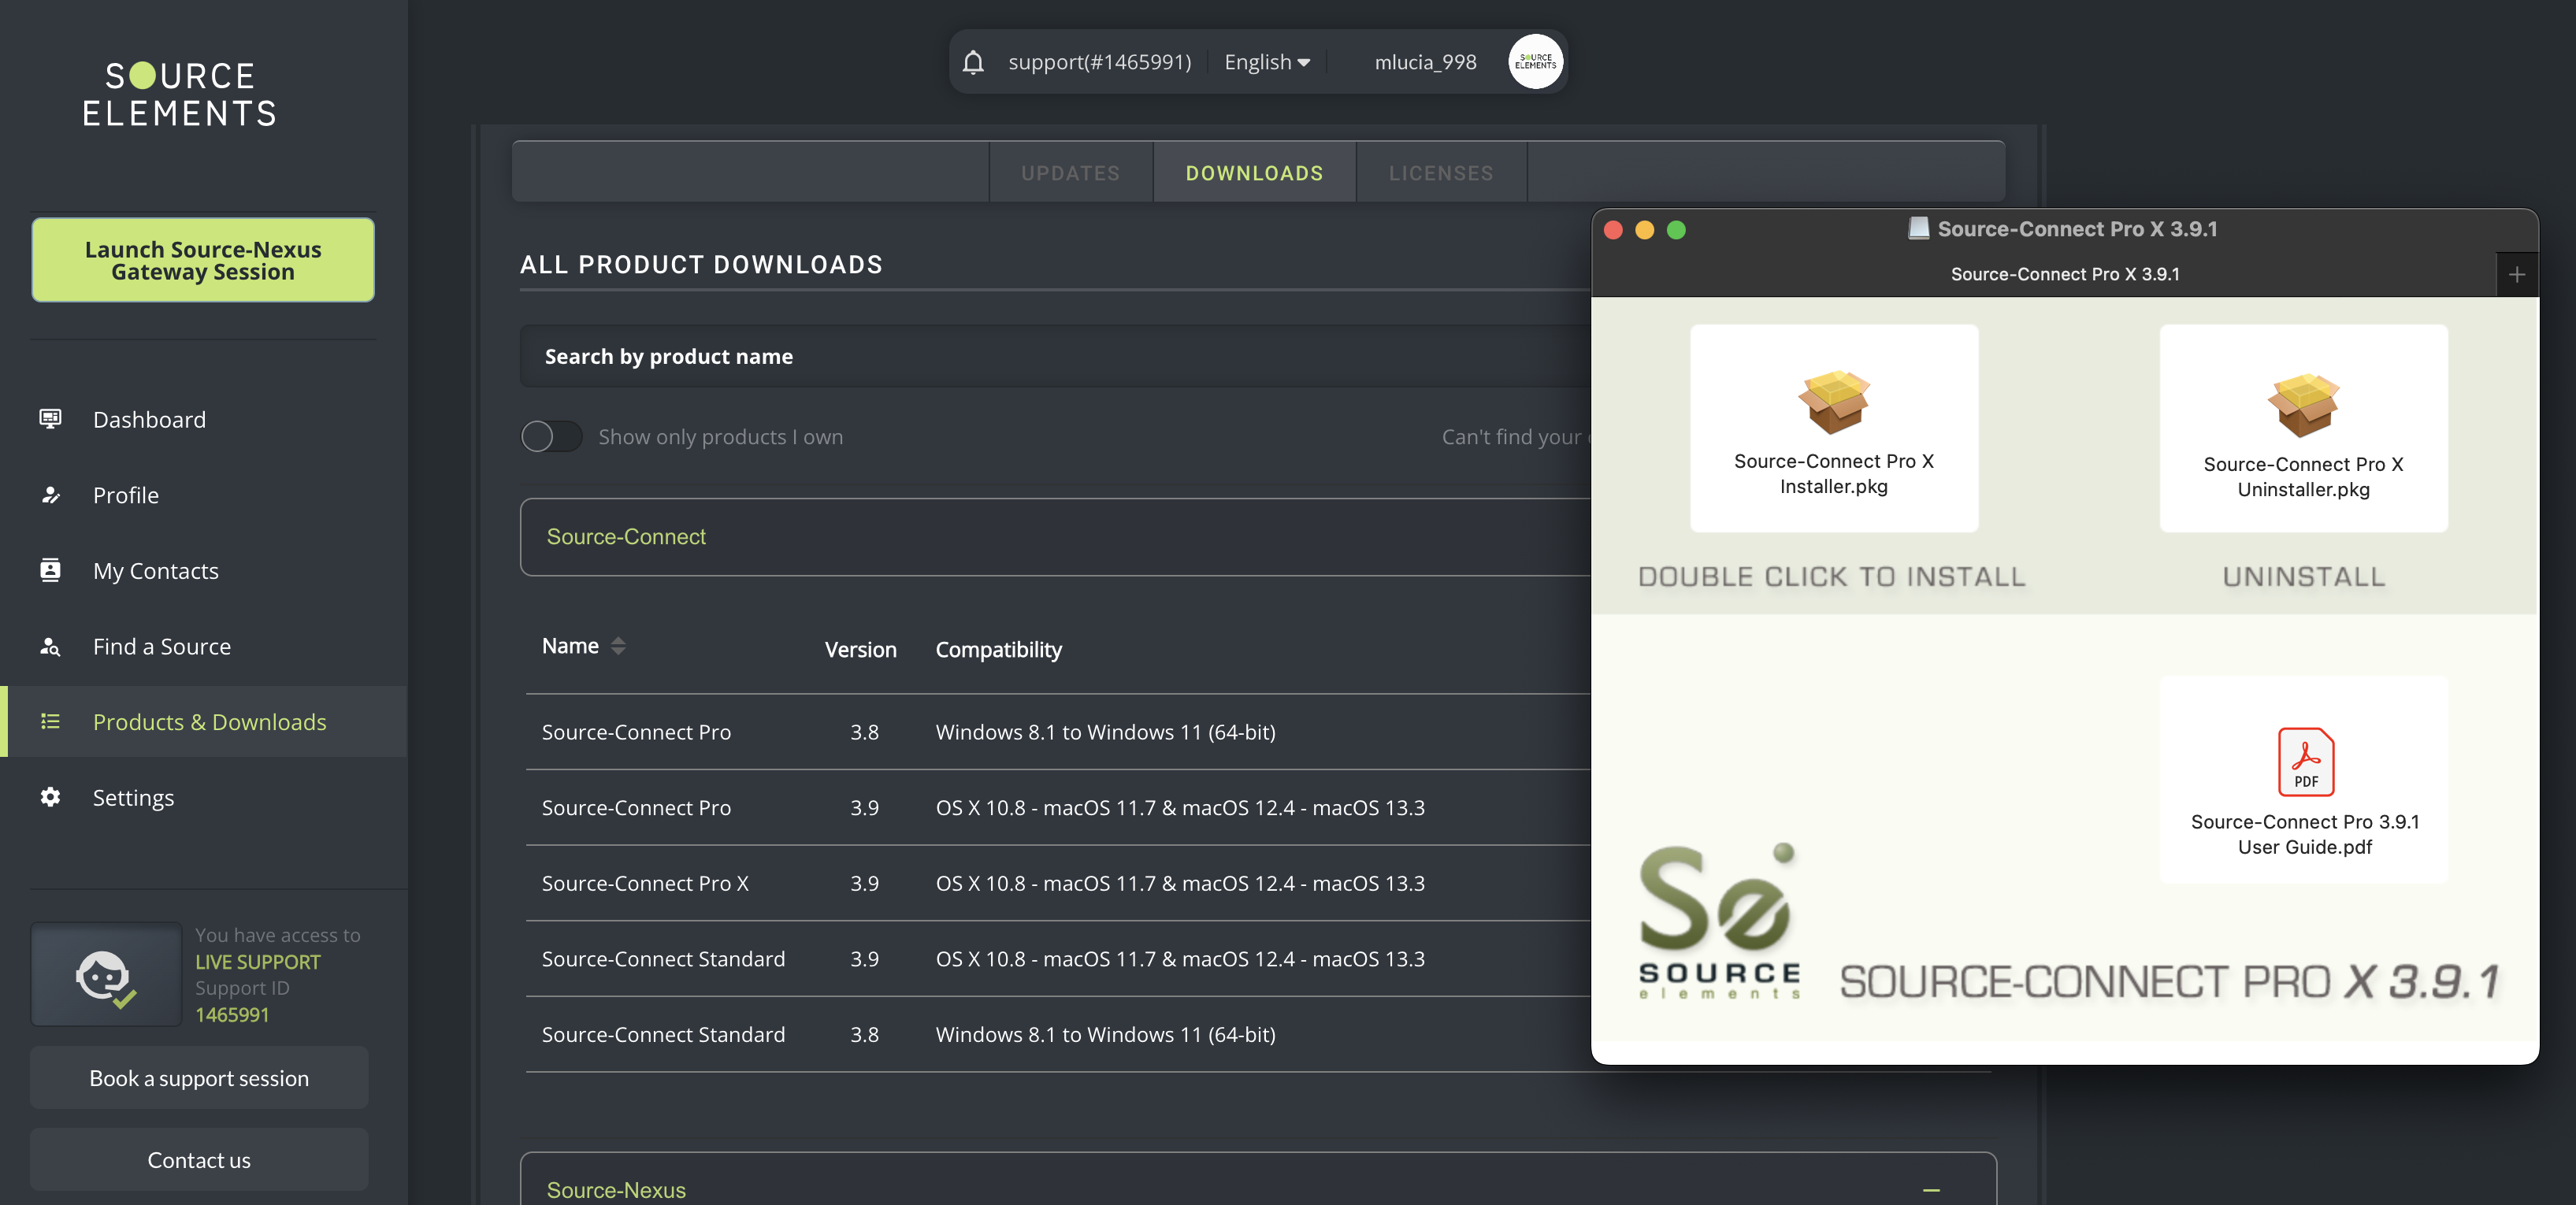
Task: Add new tab with plus button
Action: [x=2516, y=275]
